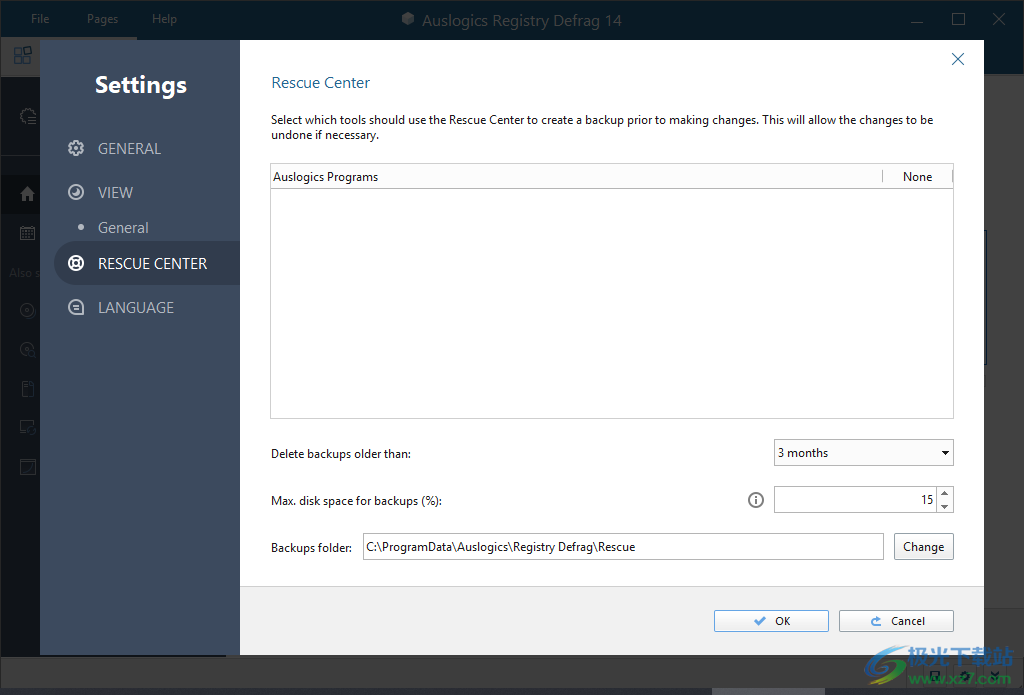Image resolution: width=1024 pixels, height=695 pixels.
Task: Click the Change button for backups folder
Action: click(x=923, y=547)
